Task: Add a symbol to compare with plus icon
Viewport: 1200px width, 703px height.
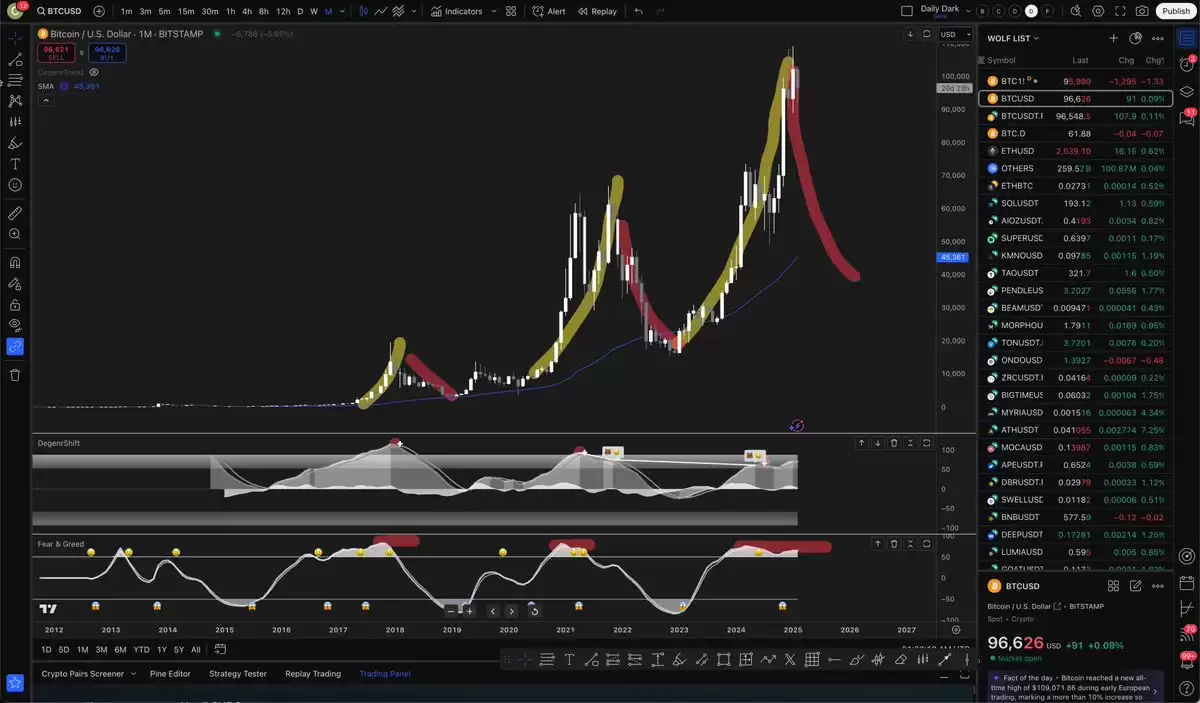Action: [99, 11]
